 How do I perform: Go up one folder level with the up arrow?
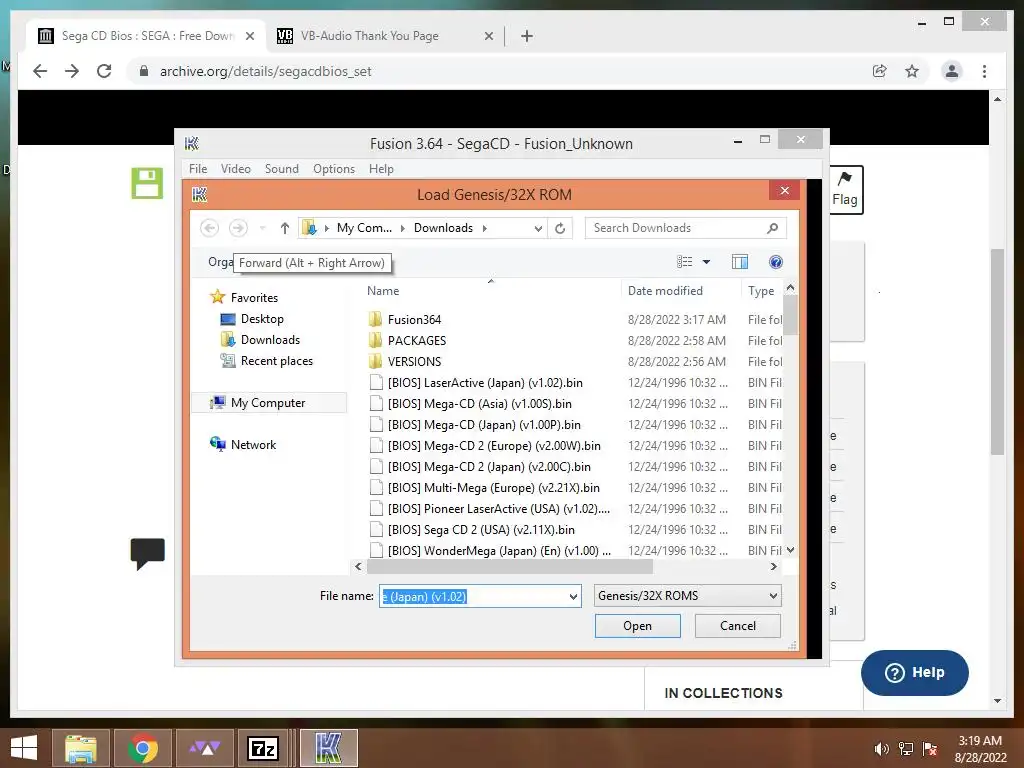coord(285,228)
